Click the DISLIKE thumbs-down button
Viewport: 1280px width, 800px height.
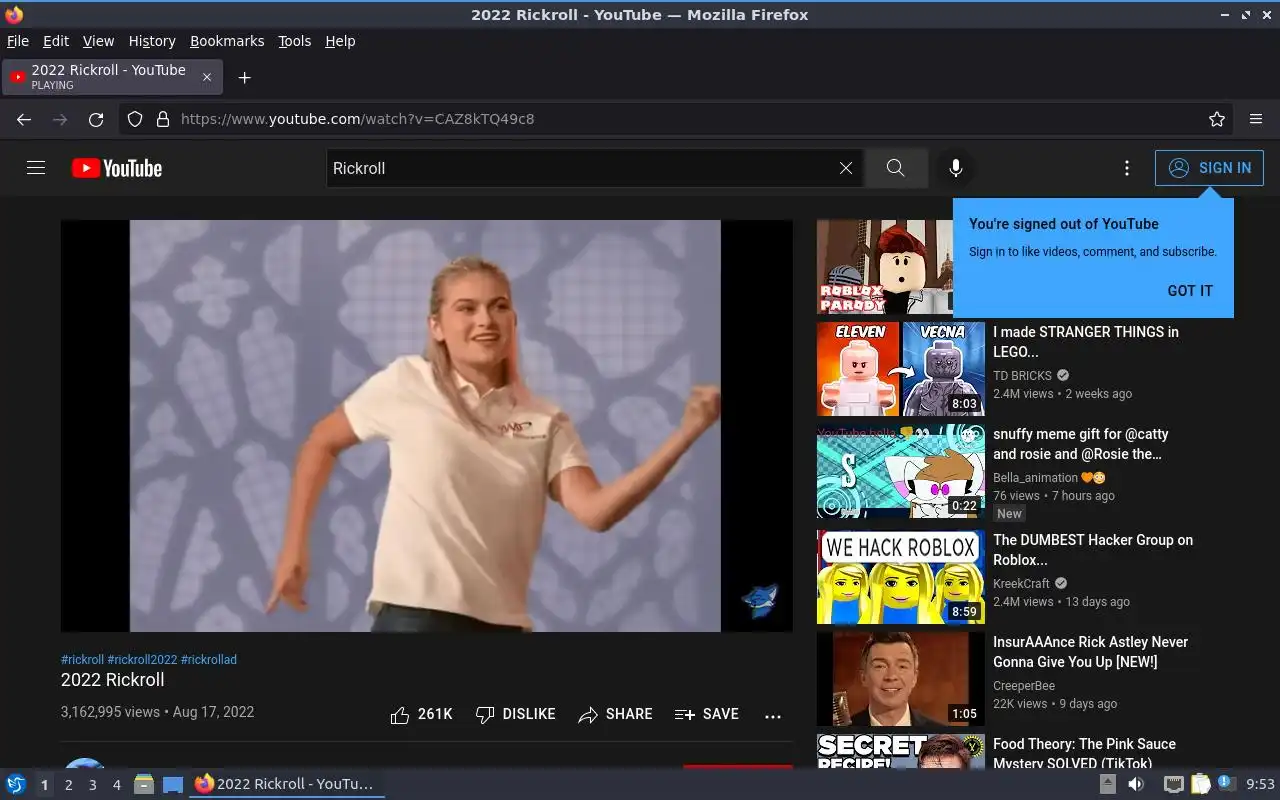coord(515,714)
